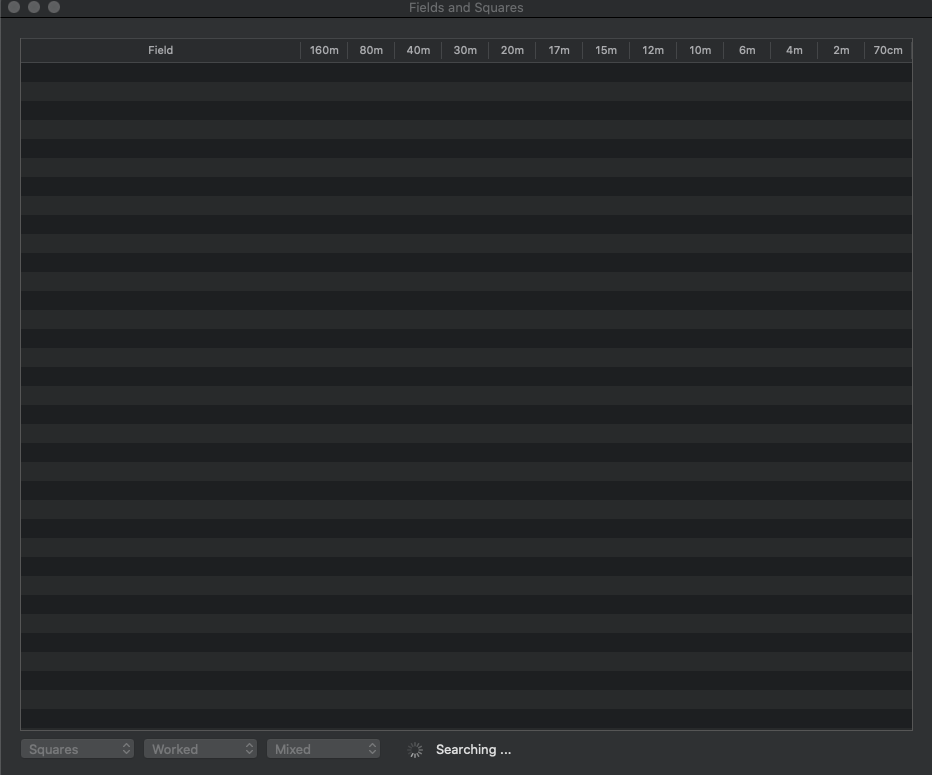Click the Field column header
This screenshot has height=775, width=932.
160,50
